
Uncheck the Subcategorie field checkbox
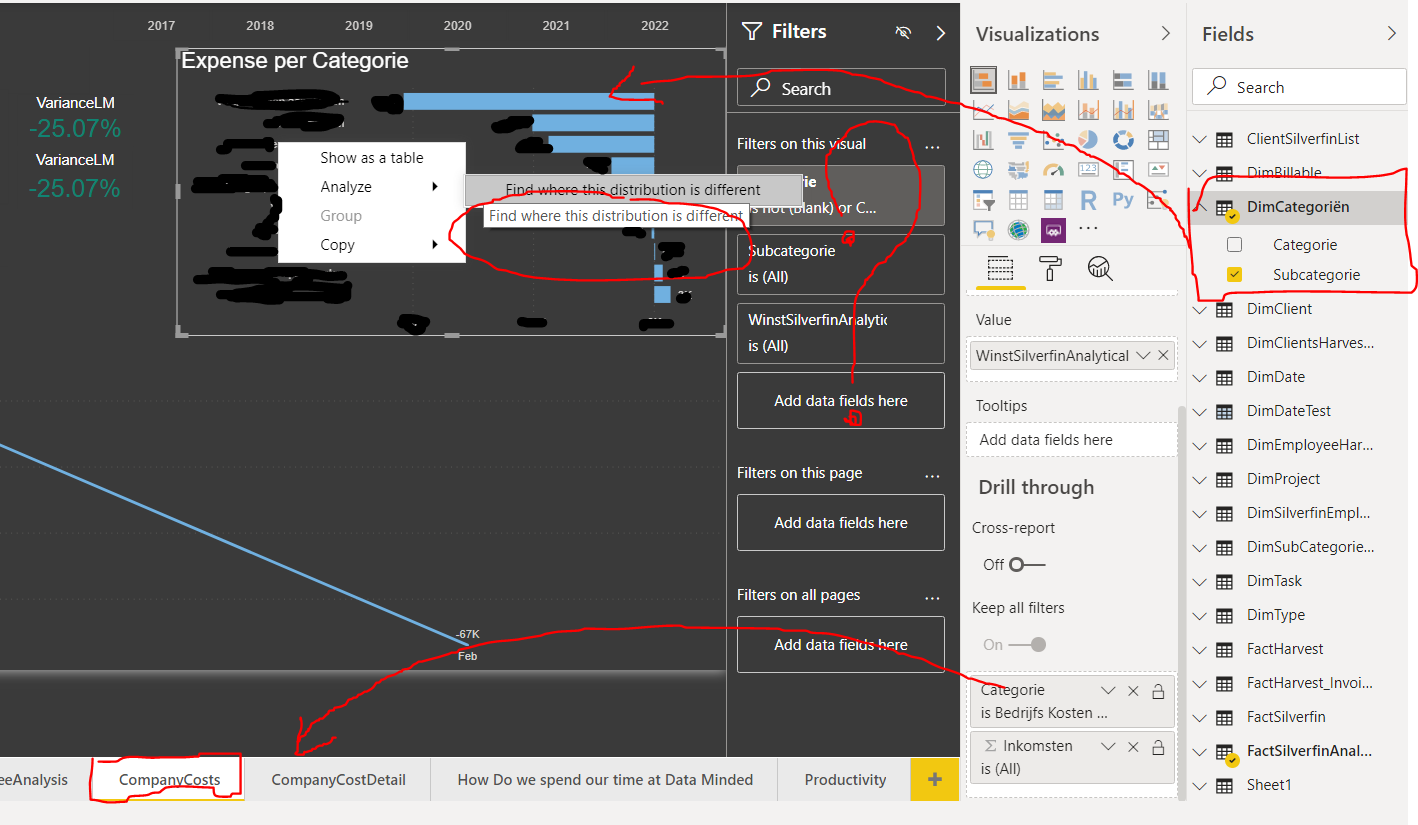tap(1234, 274)
